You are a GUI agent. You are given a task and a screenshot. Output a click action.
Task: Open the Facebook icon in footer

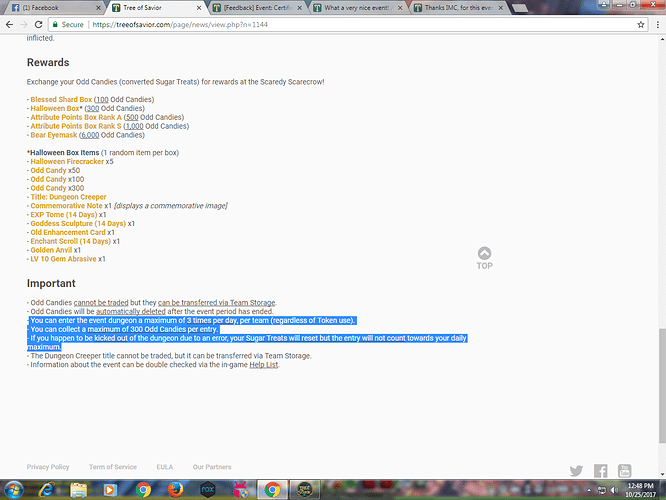point(601,470)
